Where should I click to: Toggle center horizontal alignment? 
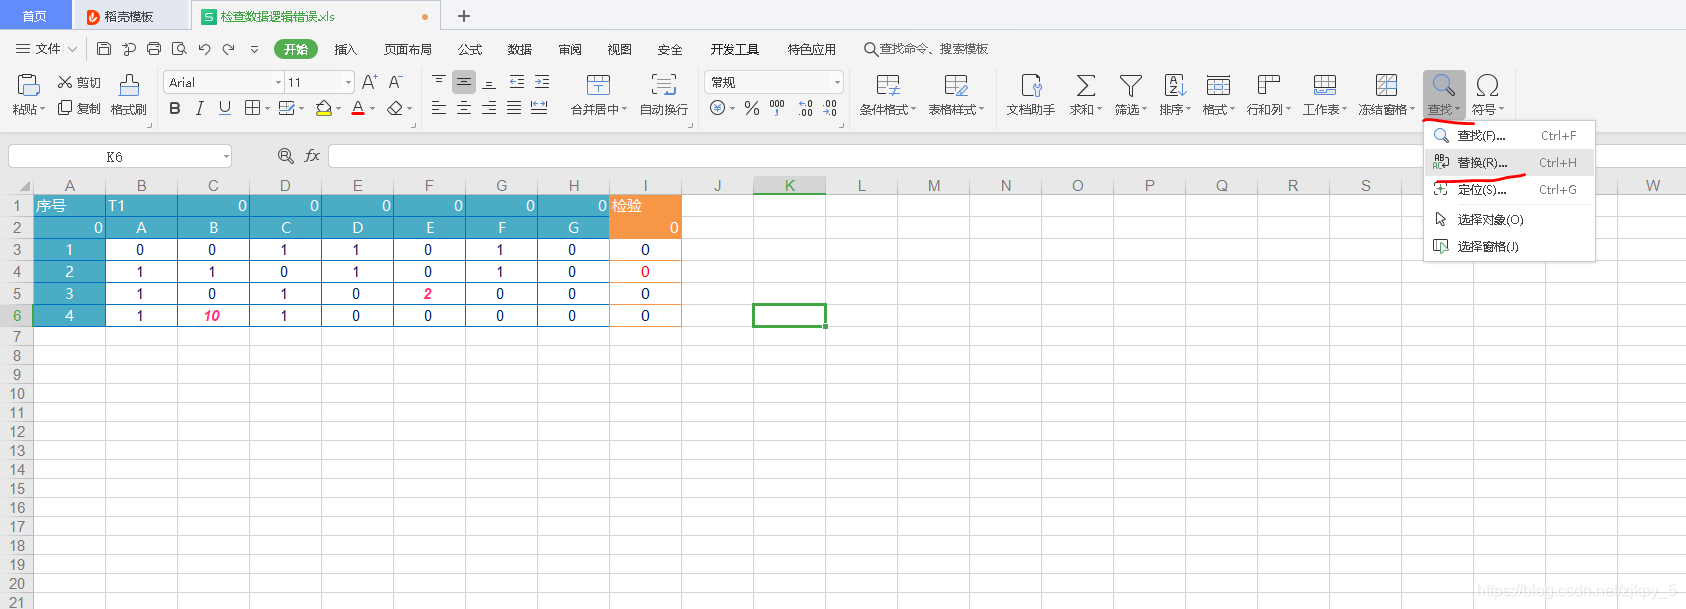coord(464,108)
